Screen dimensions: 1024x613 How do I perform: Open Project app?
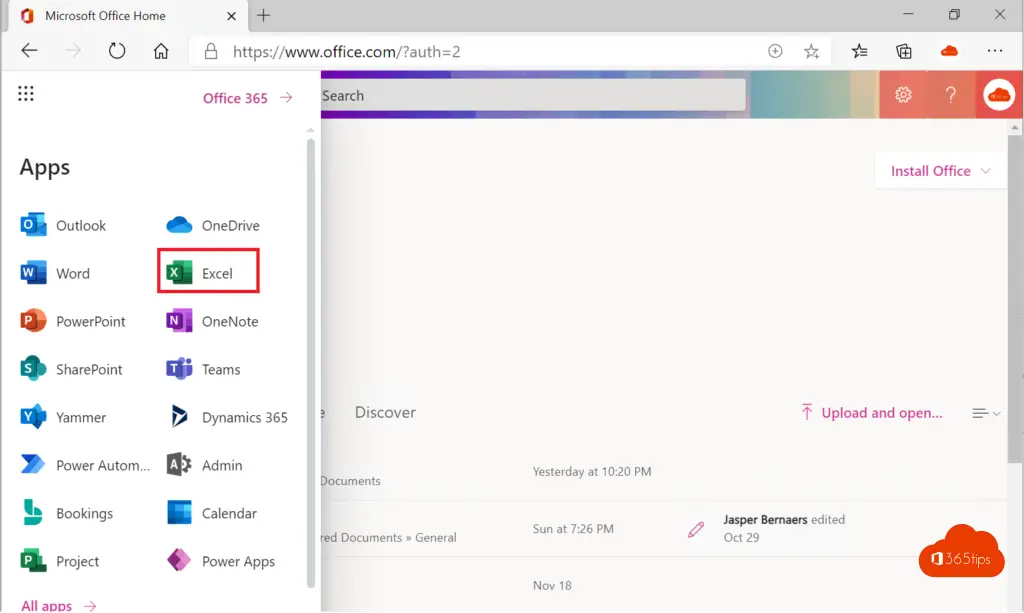(x=60, y=561)
